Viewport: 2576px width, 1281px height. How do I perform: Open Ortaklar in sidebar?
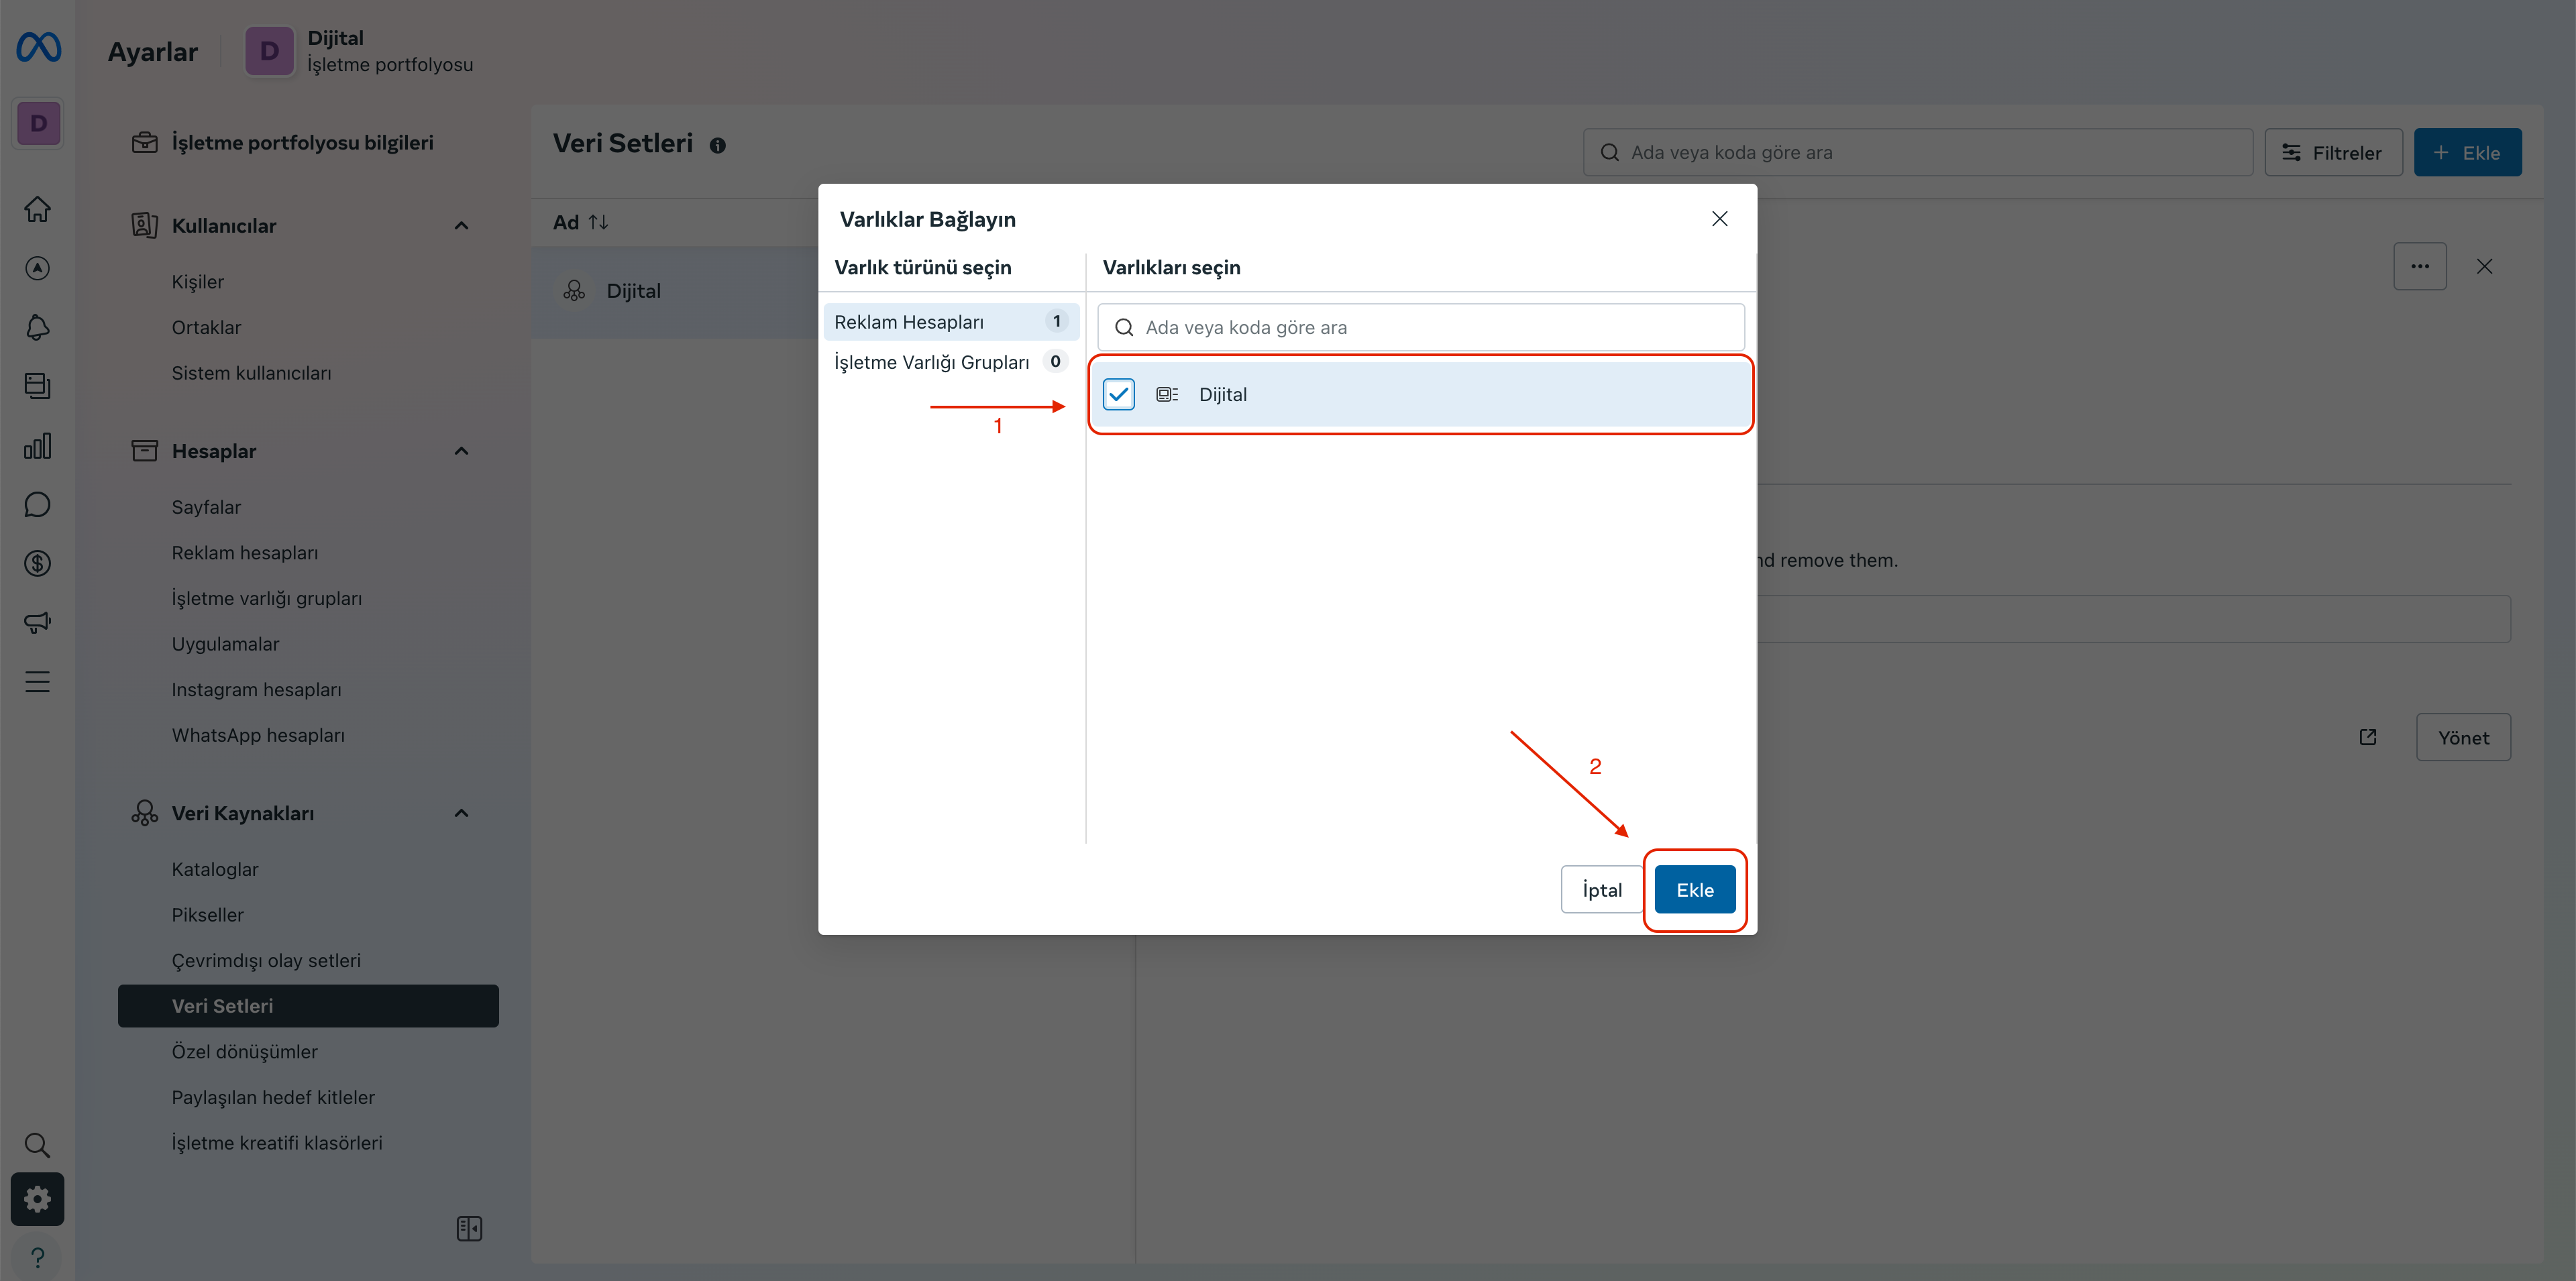click(206, 327)
